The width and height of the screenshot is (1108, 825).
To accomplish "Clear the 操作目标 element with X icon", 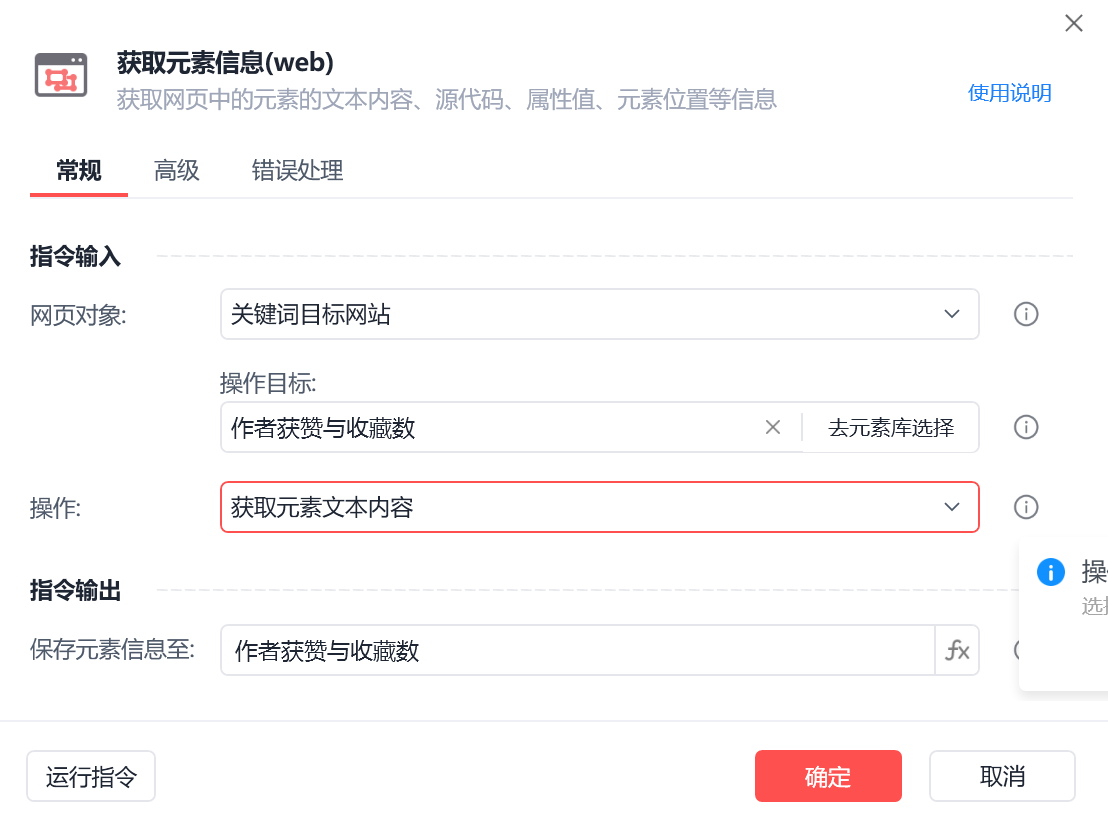I will coord(772,427).
